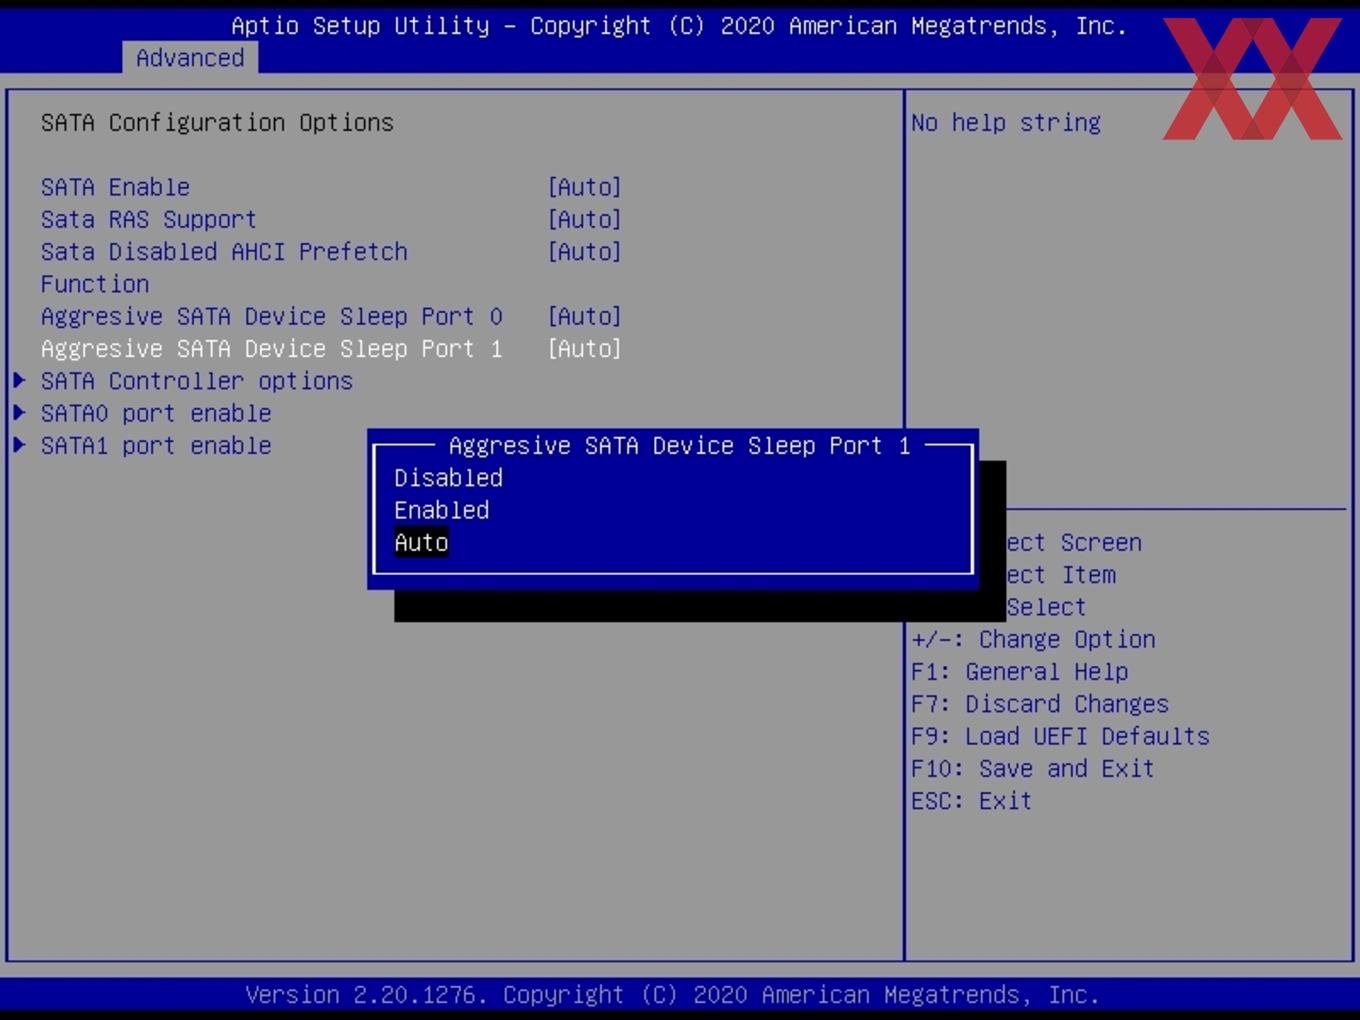Open Sata Disabled AHCI Prefetch [Auto] value
Screen dimensions: 1360x1020
584,251
